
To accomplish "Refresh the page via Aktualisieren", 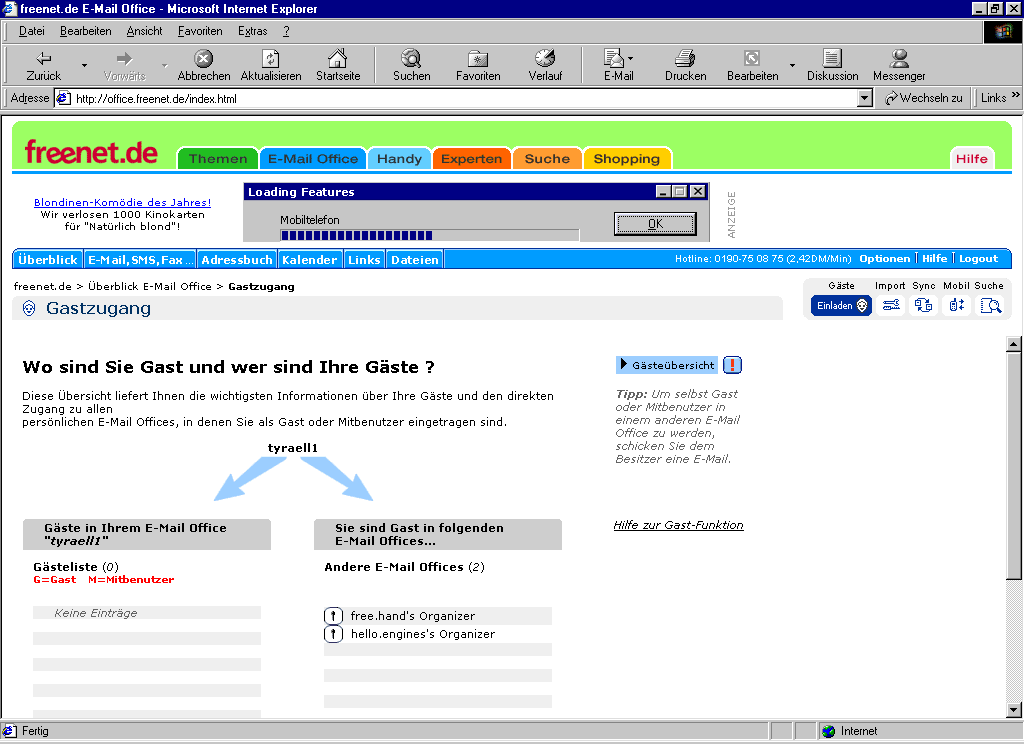I will (x=271, y=65).
